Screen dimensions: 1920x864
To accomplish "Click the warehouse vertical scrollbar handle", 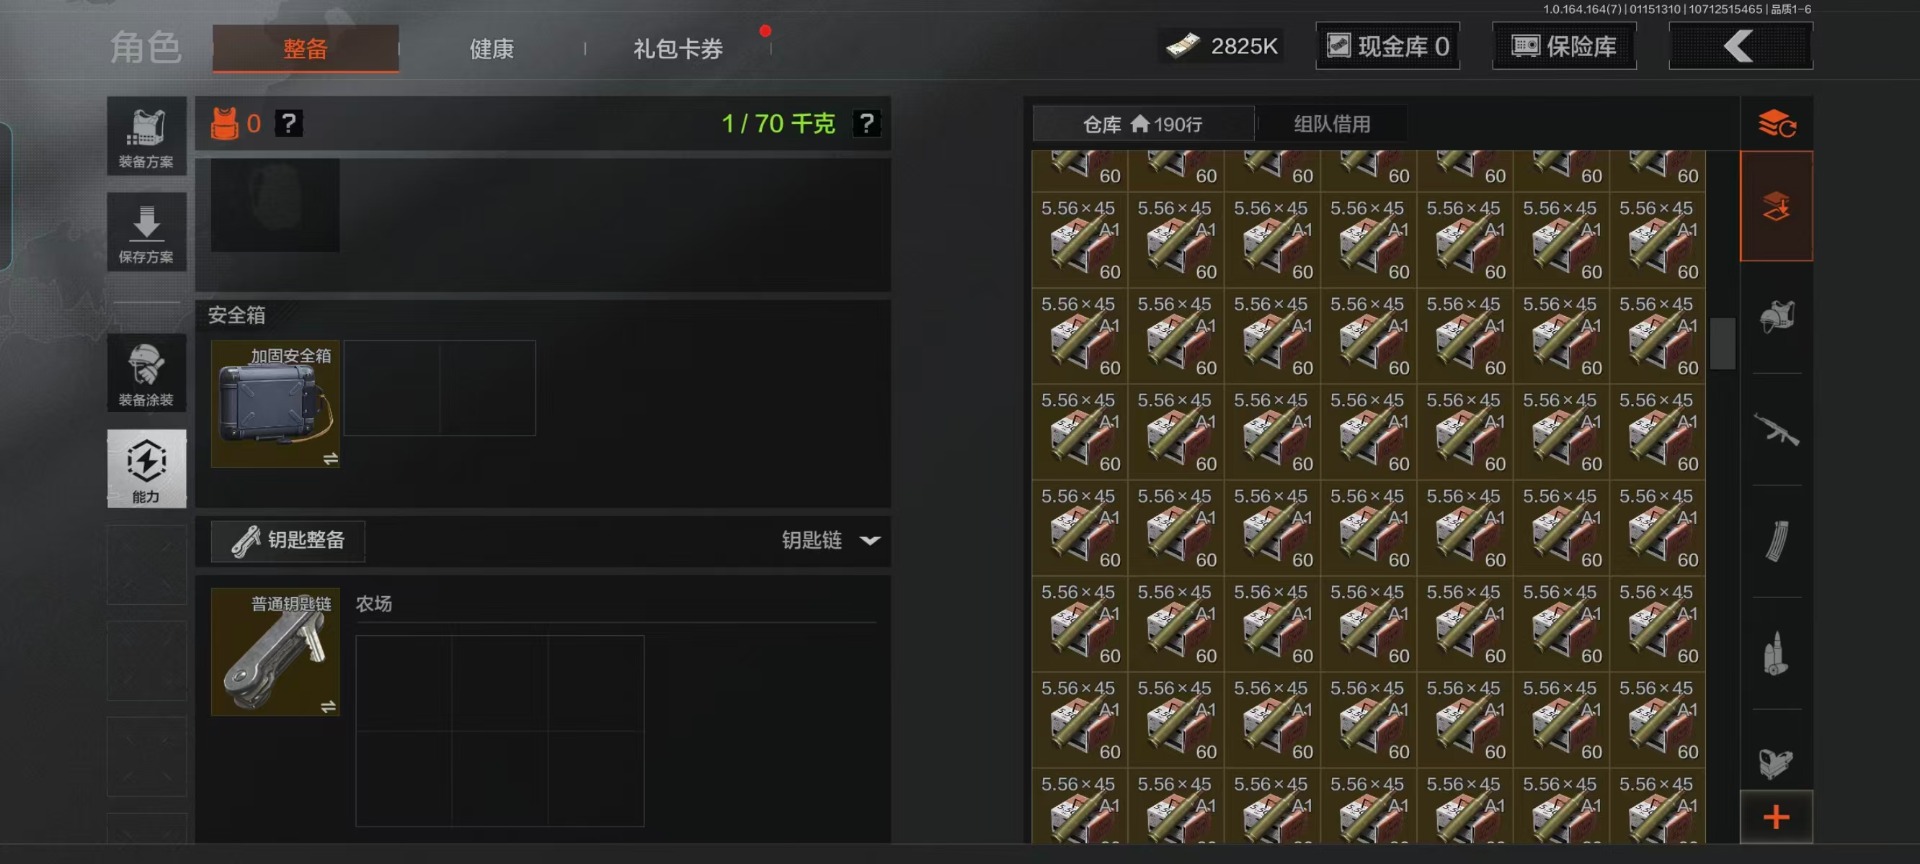I will (x=1722, y=343).
